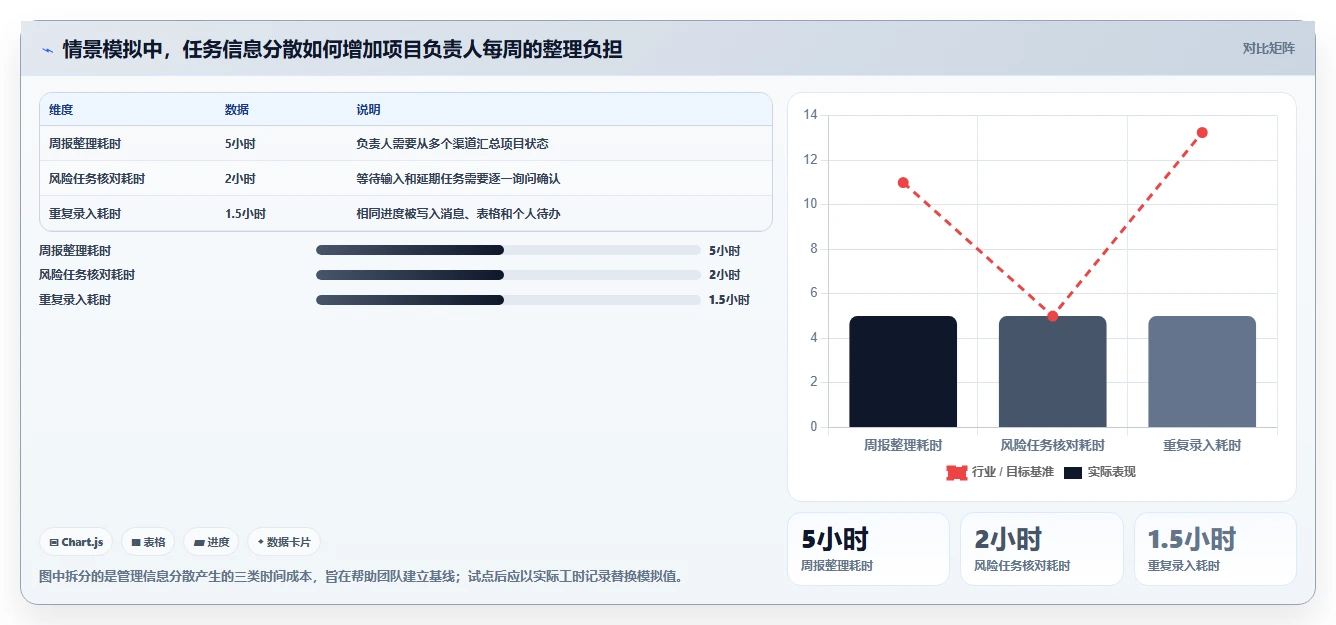Click table cell 周报整理耗时
Image resolution: width=1336 pixels, height=625 pixels.
[x=85, y=144]
